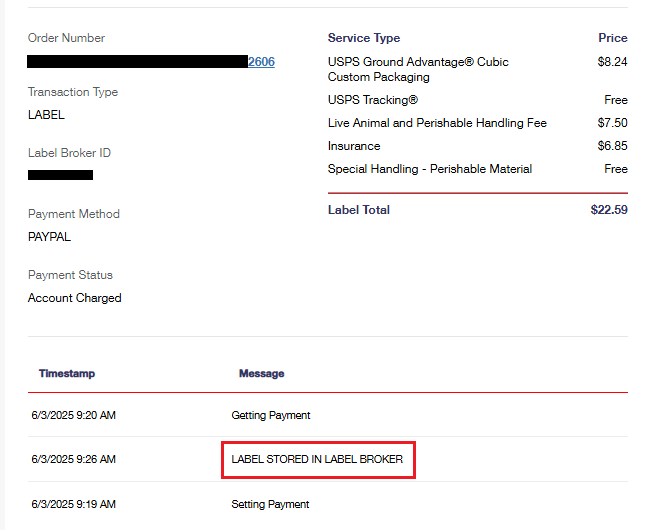Click the Price column header
Image resolution: width=667 pixels, height=530 pixels.
(612, 38)
